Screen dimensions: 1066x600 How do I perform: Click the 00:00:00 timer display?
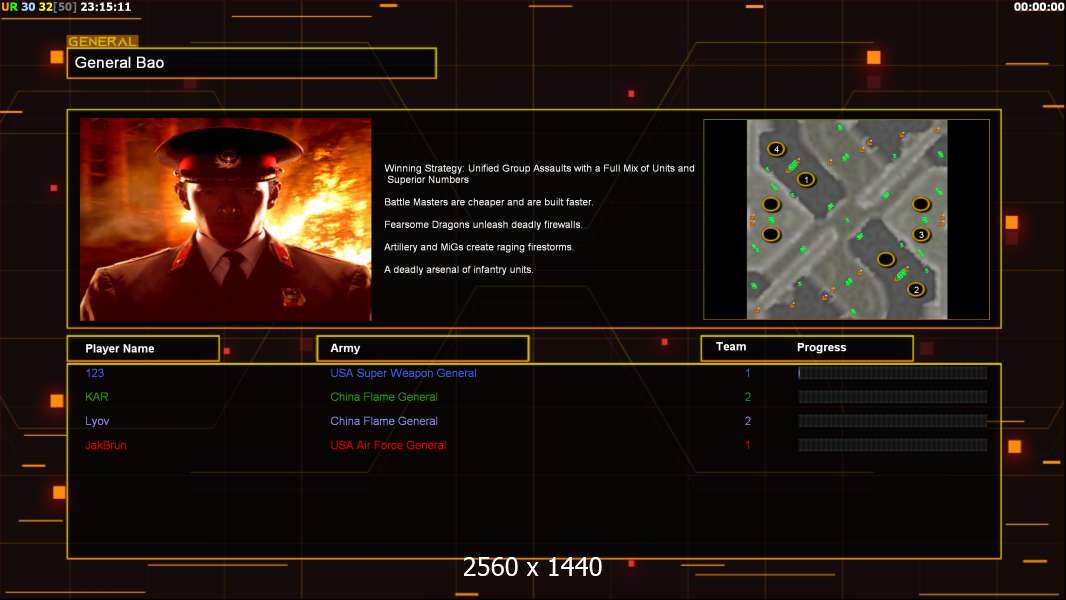tap(1038, 7)
